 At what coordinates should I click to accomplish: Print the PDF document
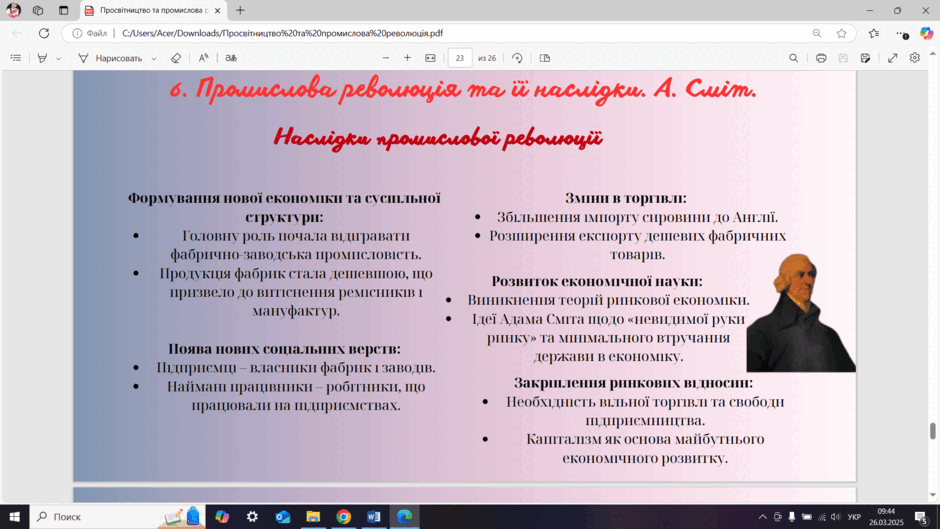pyautogui.click(x=821, y=58)
